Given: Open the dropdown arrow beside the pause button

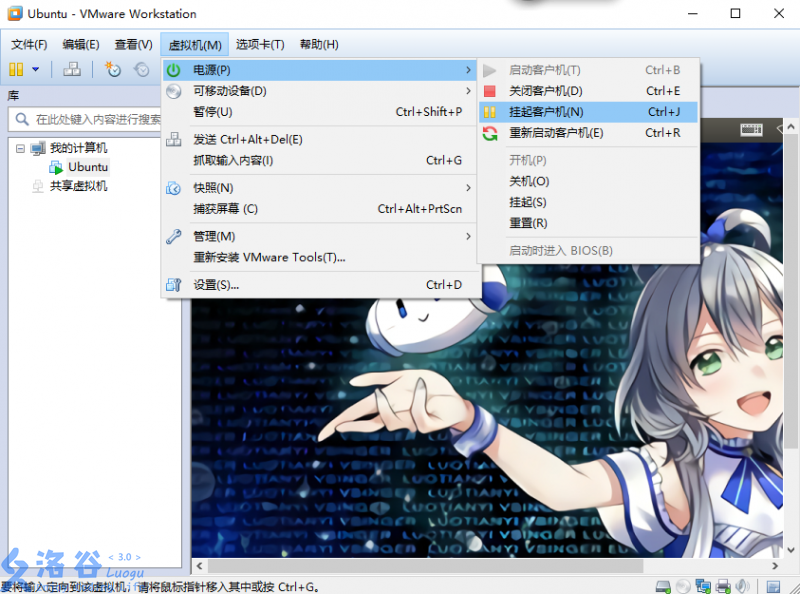Looking at the screenshot, I should click(36, 69).
